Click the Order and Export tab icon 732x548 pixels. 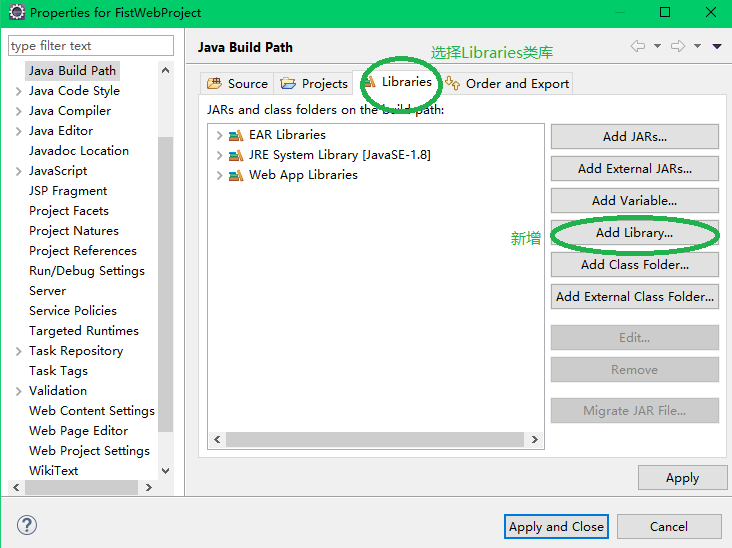[x=452, y=83]
